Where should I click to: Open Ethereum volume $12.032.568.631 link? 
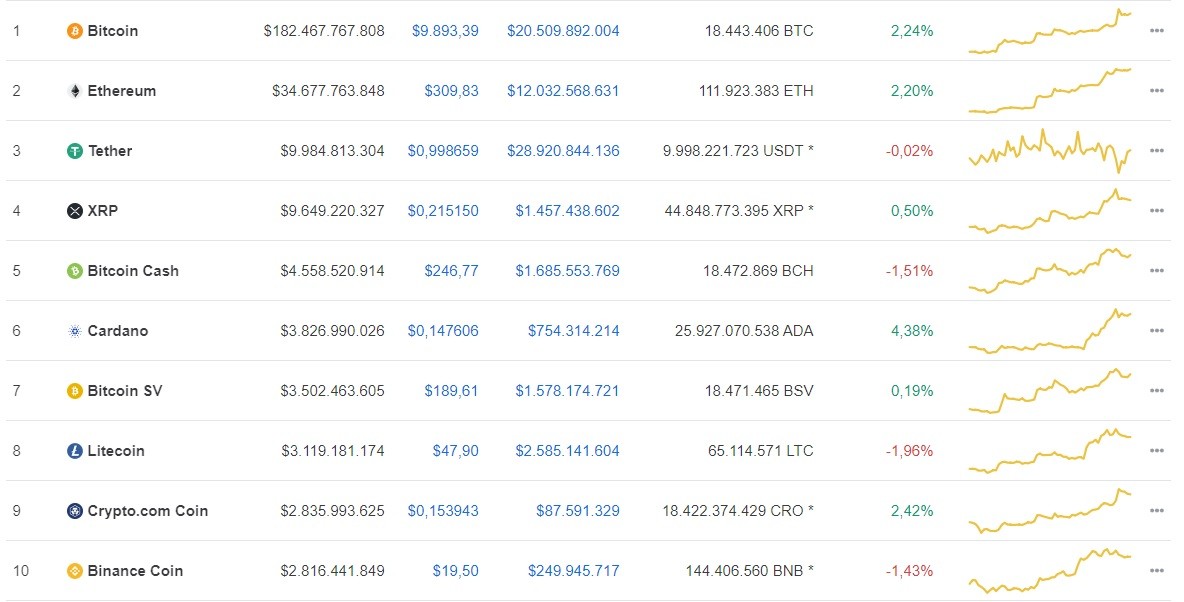[565, 90]
